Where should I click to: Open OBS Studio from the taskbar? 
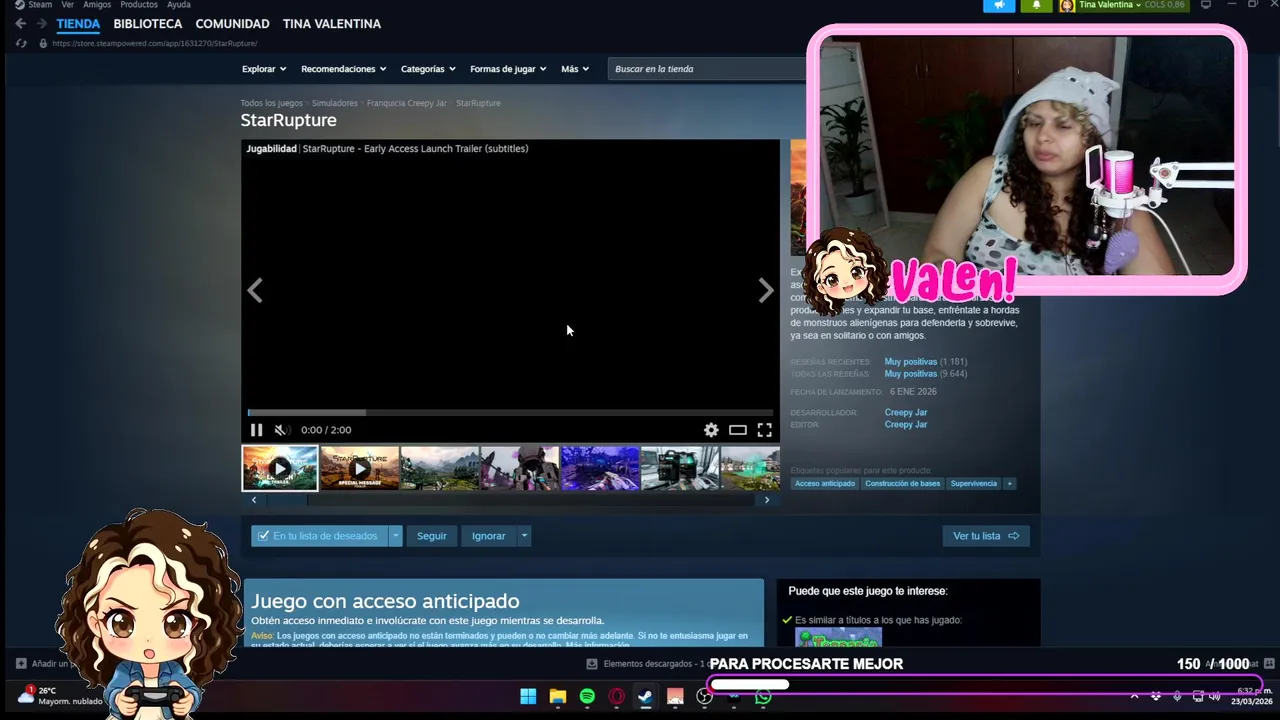coord(705,697)
